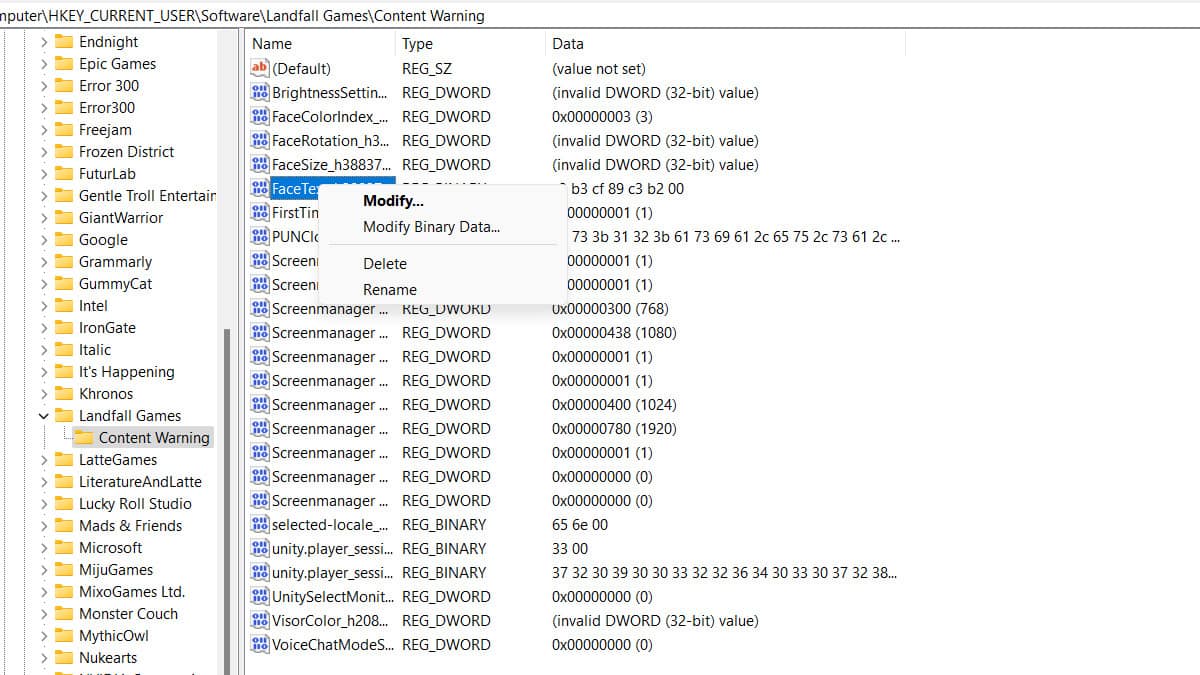Click the selected-locale_ binary value icon
1200x675 pixels.
click(x=260, y=524)
